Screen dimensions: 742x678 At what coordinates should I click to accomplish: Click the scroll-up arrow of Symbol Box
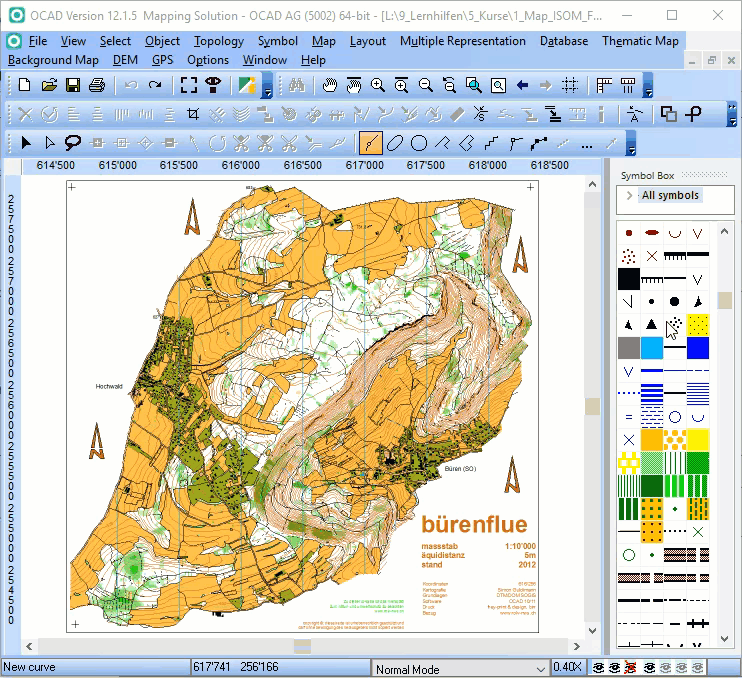(x=724, y=231)
